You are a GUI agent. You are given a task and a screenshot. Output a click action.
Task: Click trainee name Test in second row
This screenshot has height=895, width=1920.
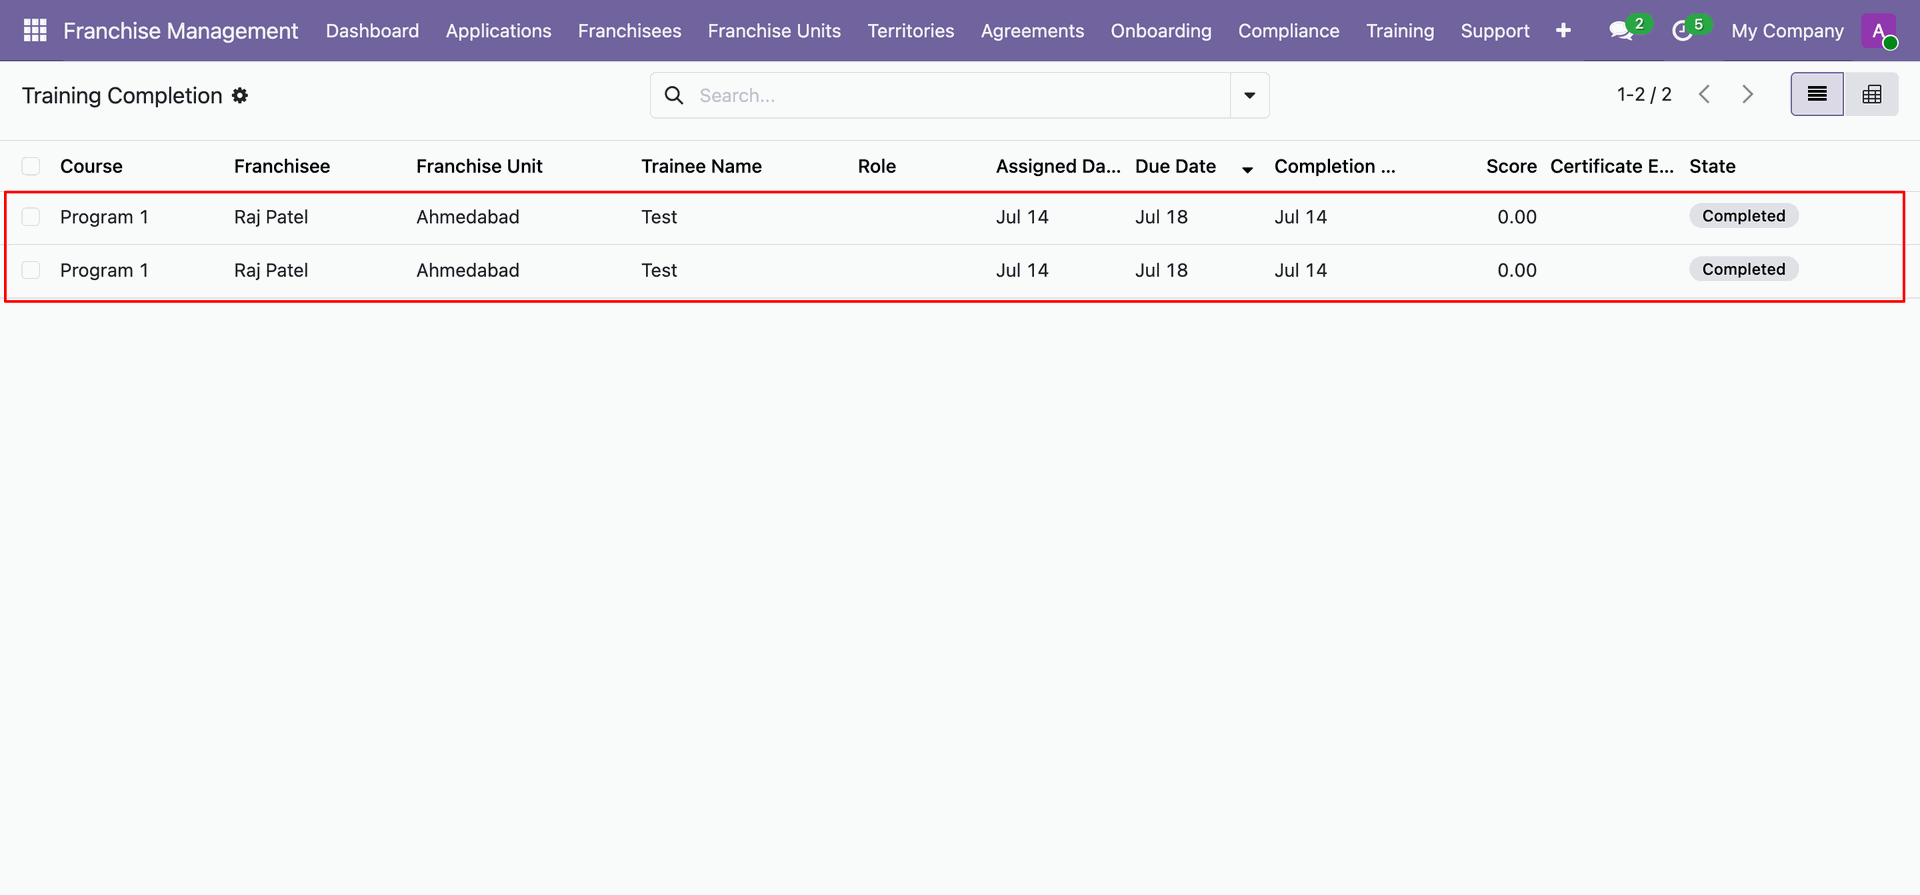659,270
